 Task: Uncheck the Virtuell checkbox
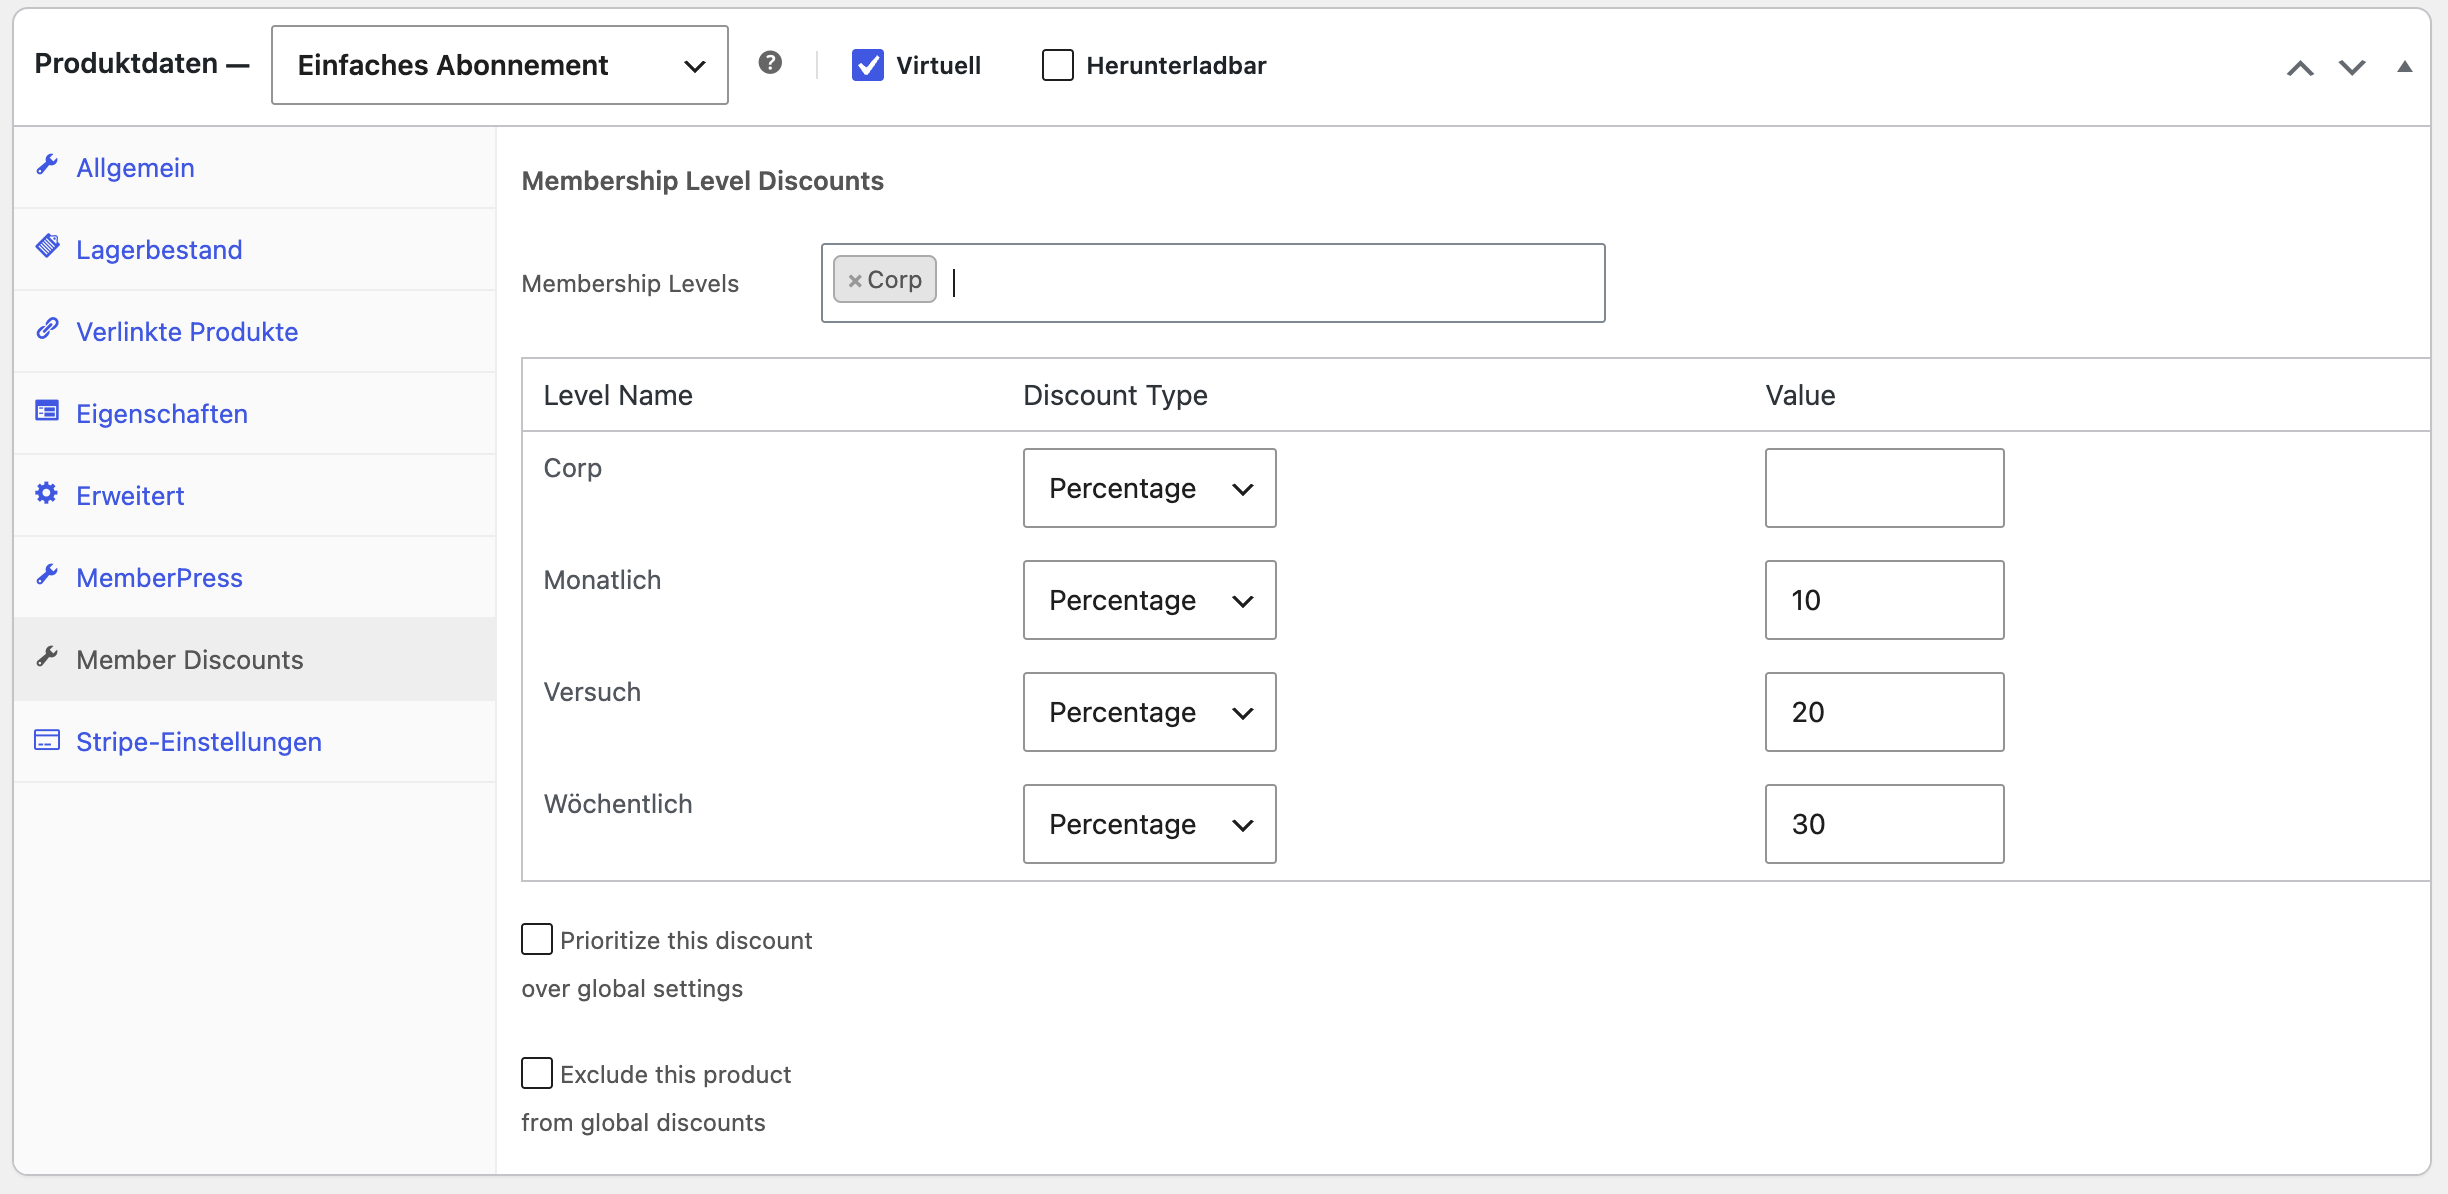click(x=868, y=65)
